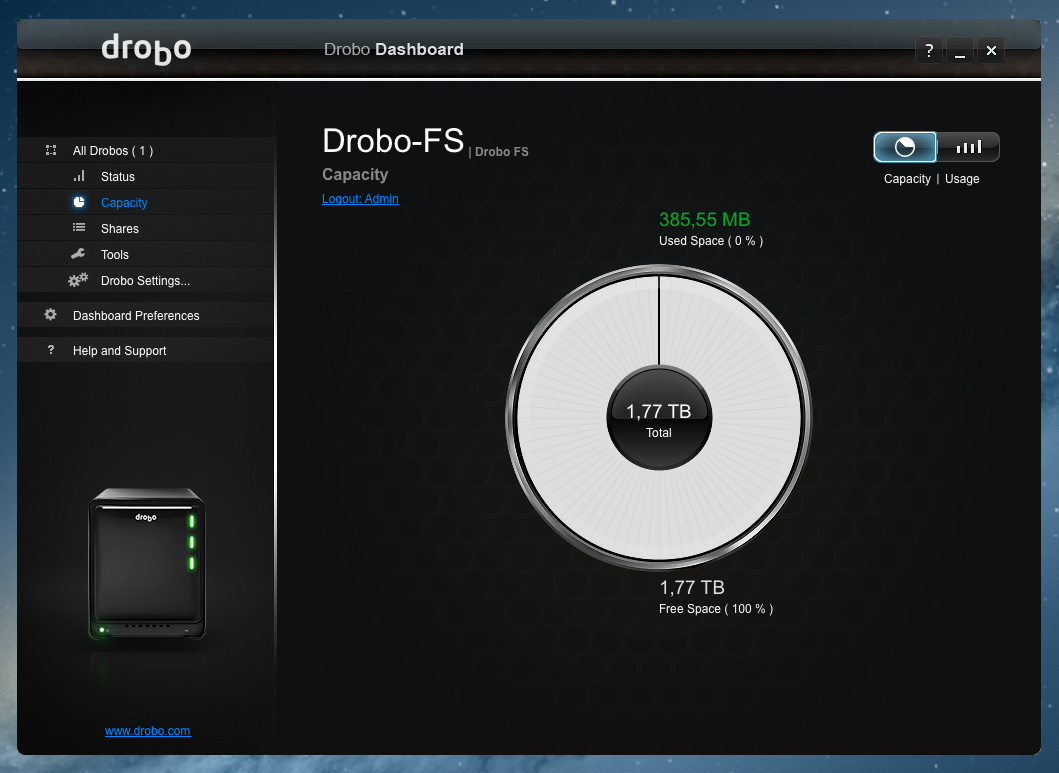Click the Drobo device thumbnail image
1059x773 pixels.
point(147,563)
